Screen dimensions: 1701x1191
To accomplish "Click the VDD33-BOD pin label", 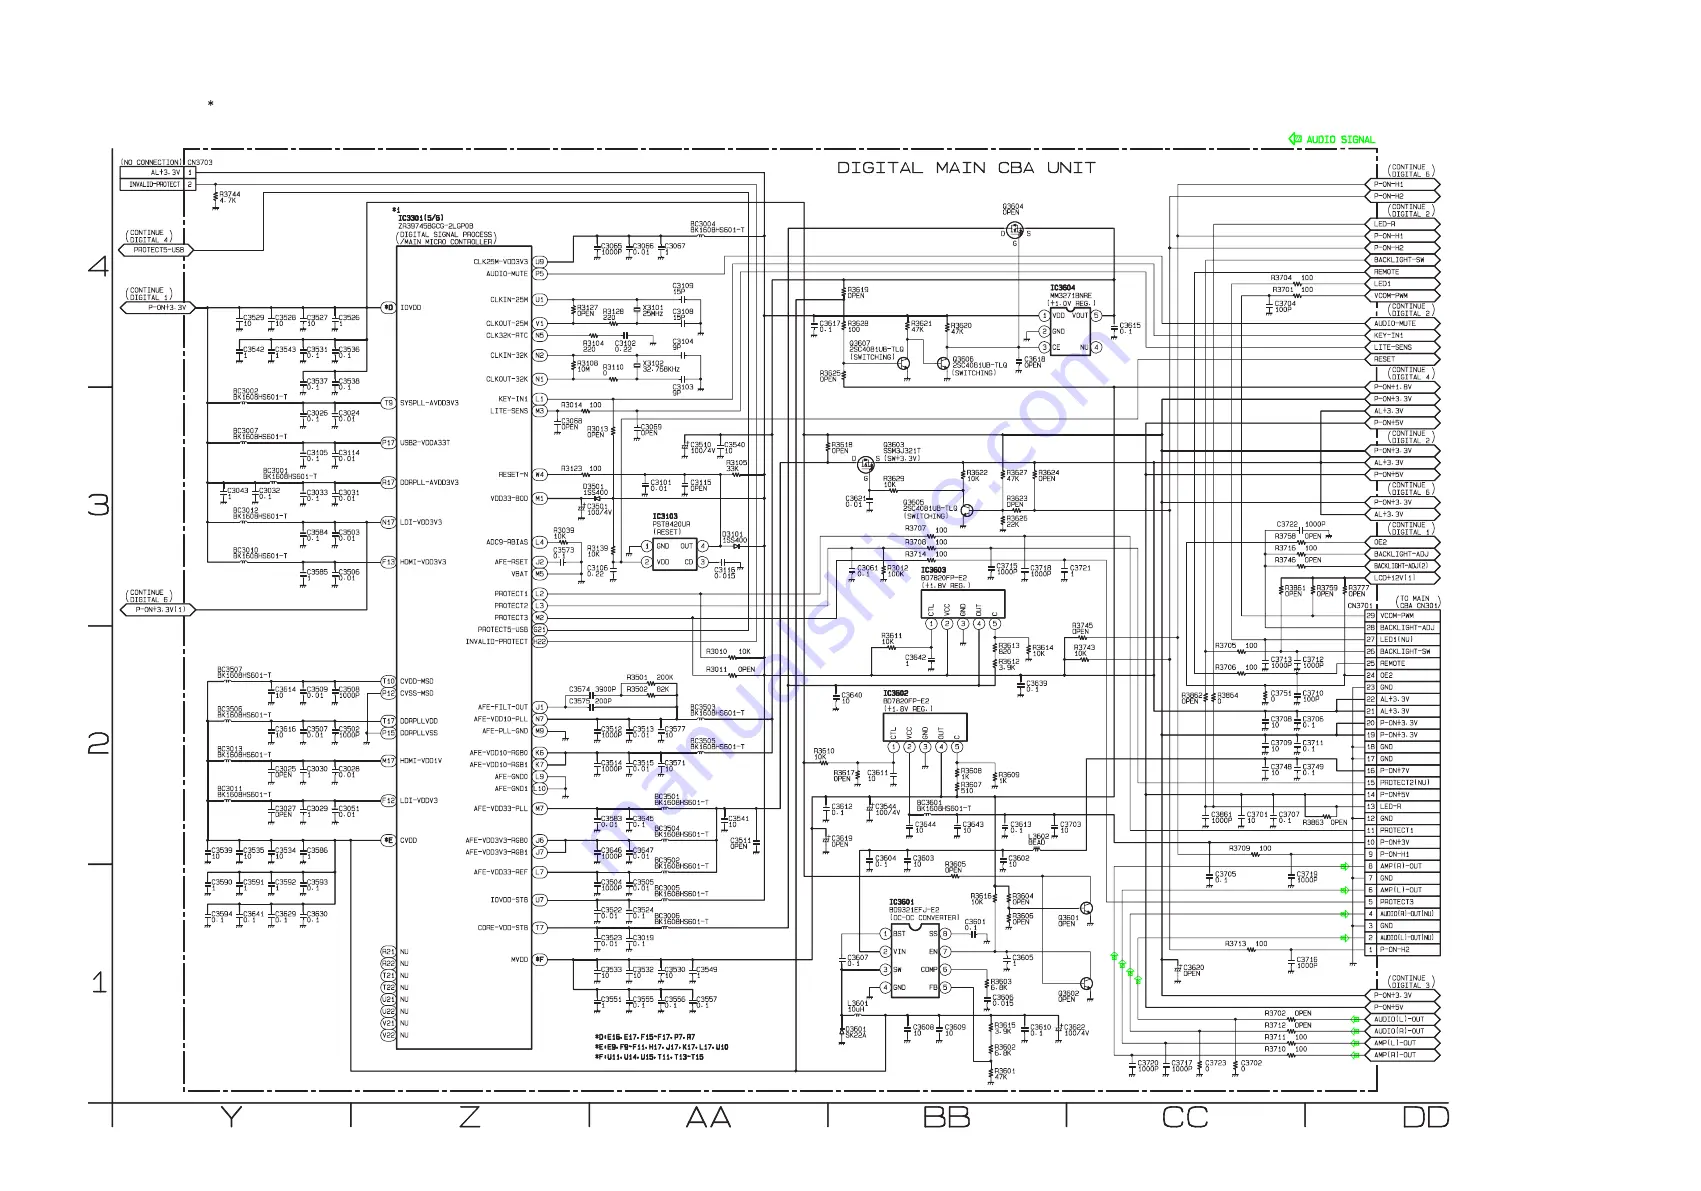I will [x=508, y=498].
